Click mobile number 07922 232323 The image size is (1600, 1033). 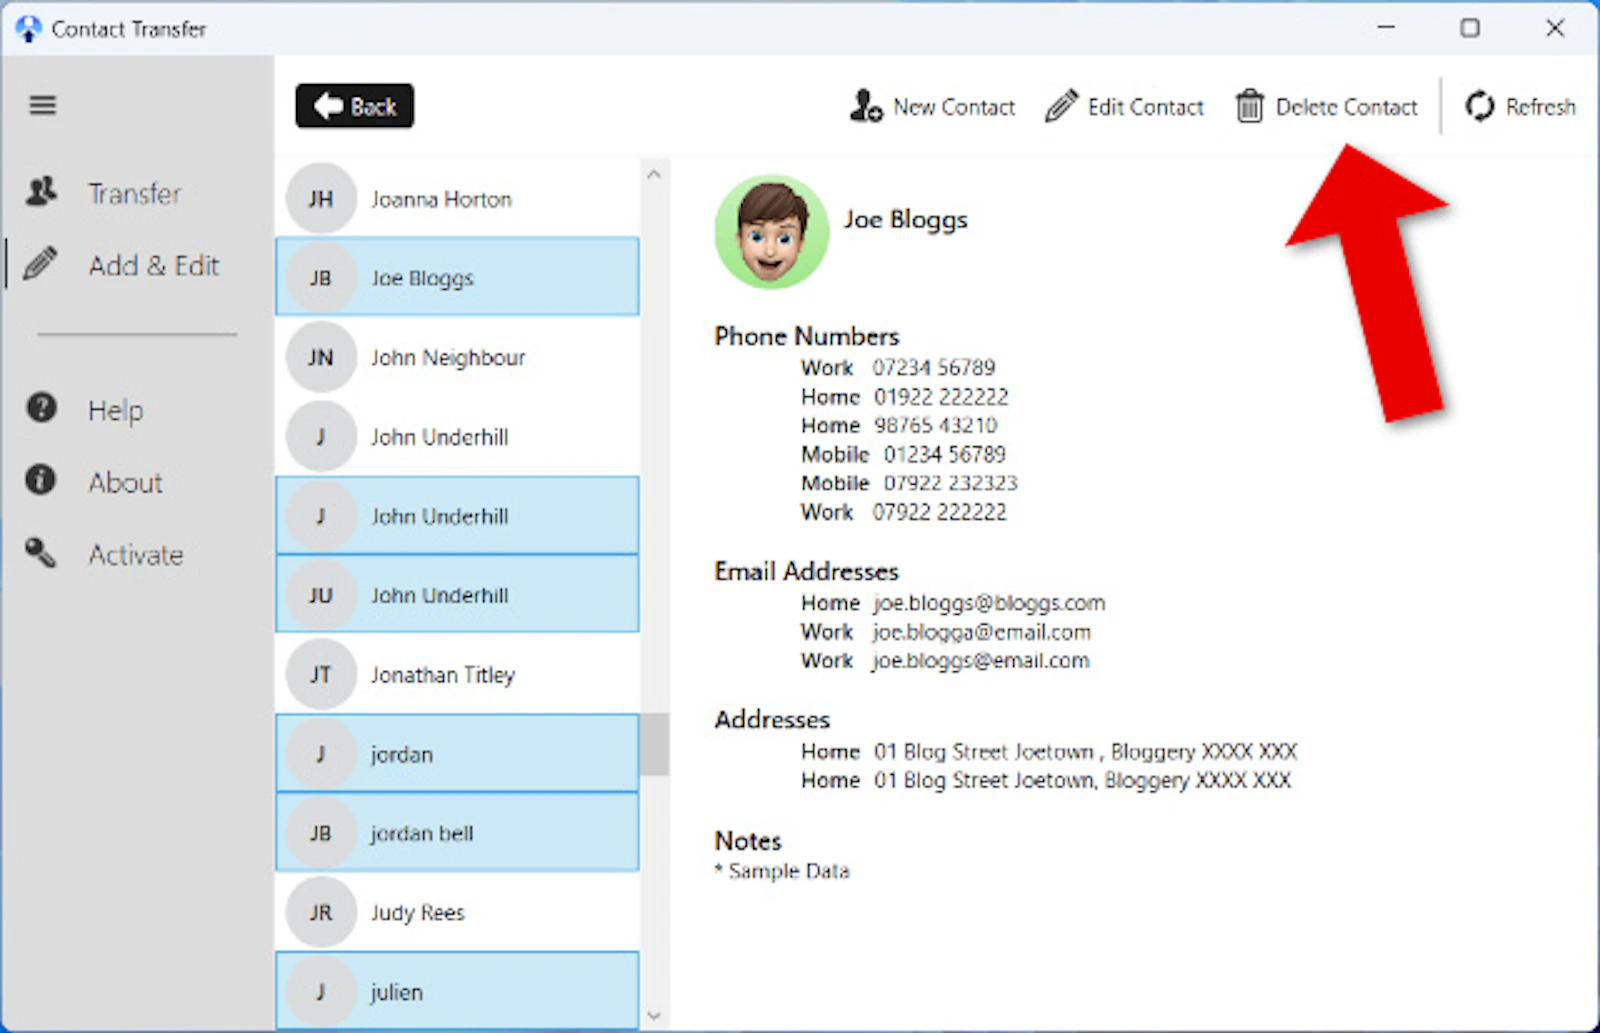[x=950, y=483]
